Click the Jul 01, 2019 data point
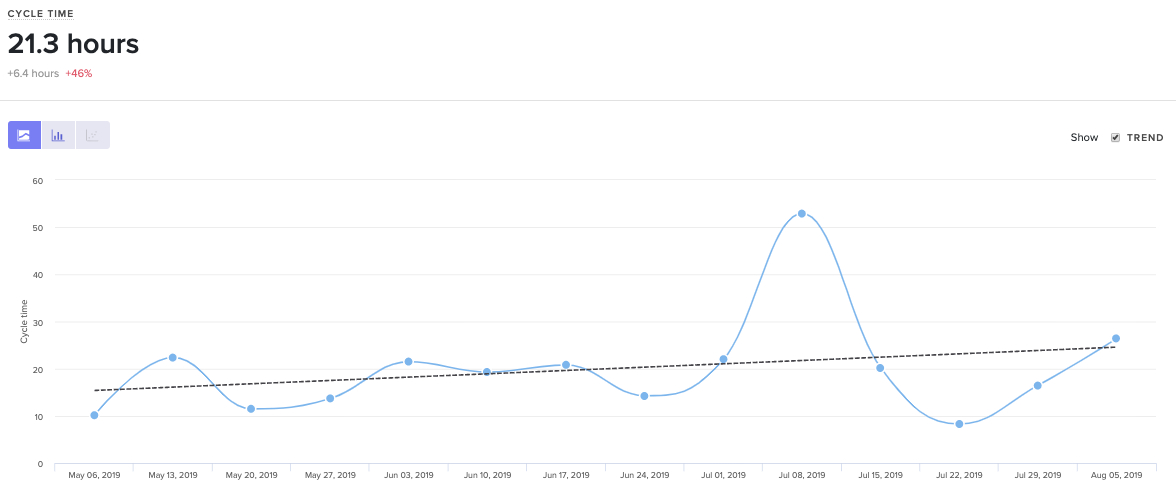 [723, 359]
